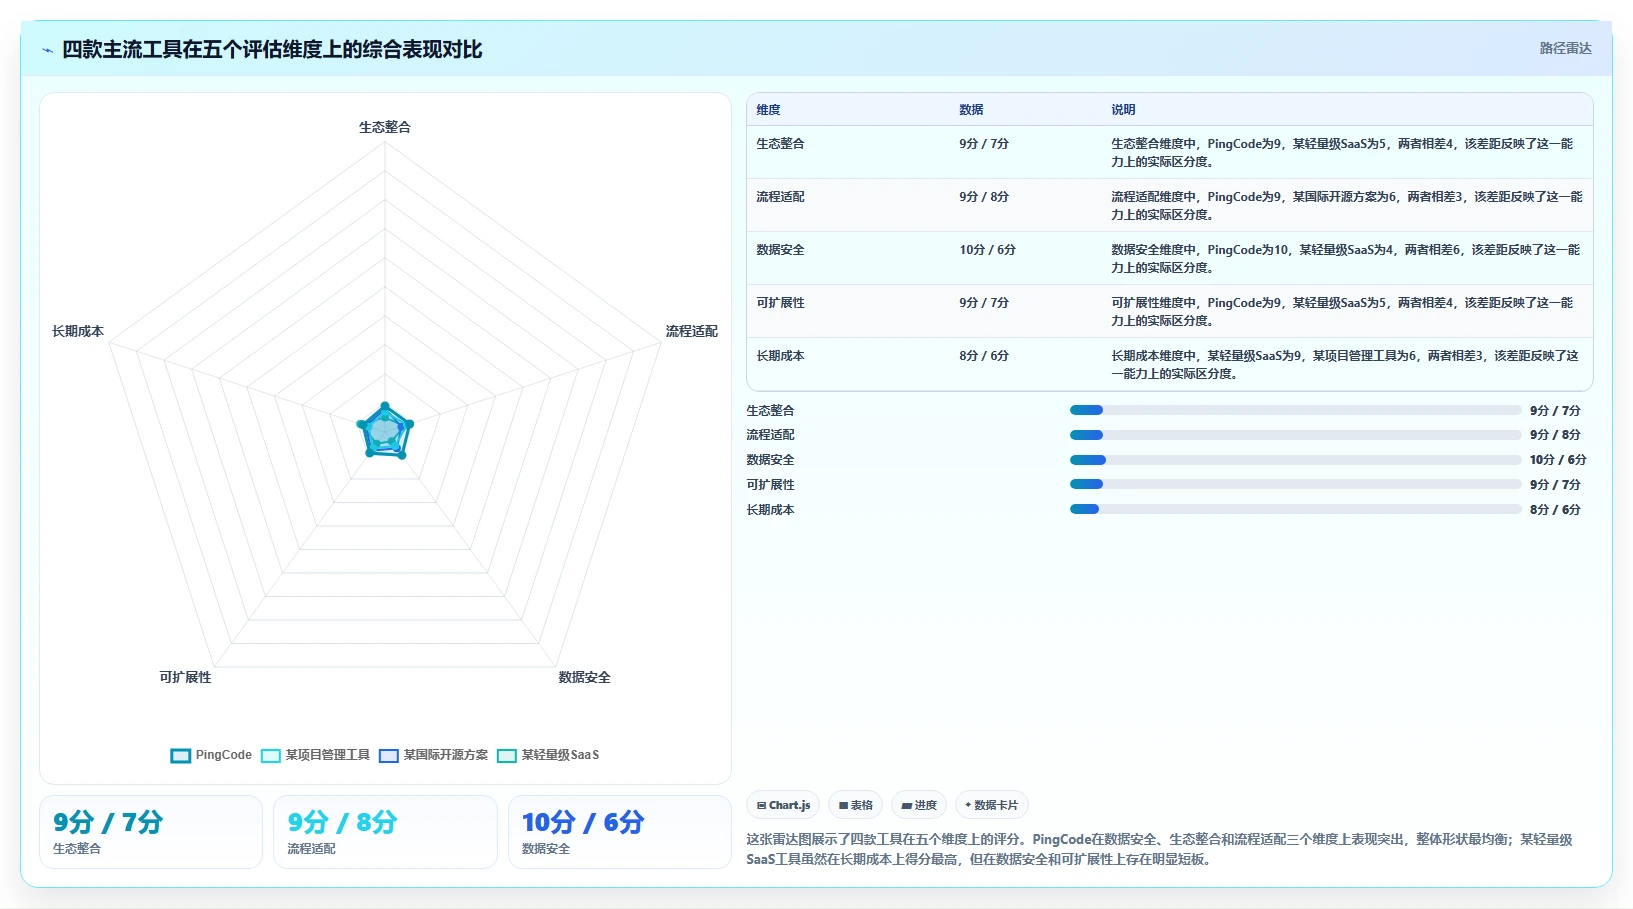
Task: Click the 数据安全 progress bar
Action: [1295, 460]
